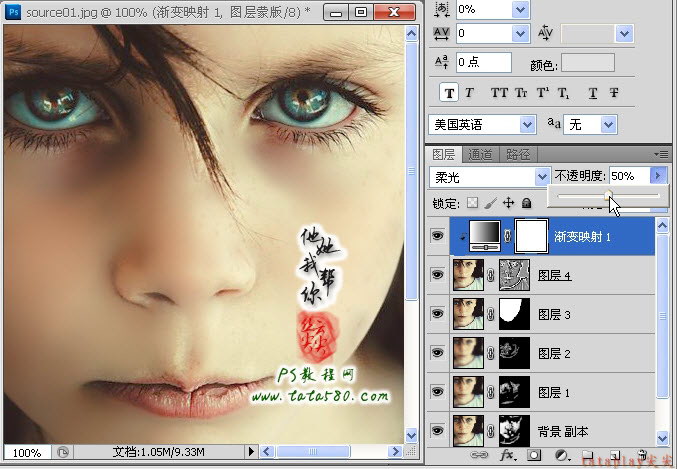
Task: Click canvas scroll left arrow
Action: (x=266, y=452)
